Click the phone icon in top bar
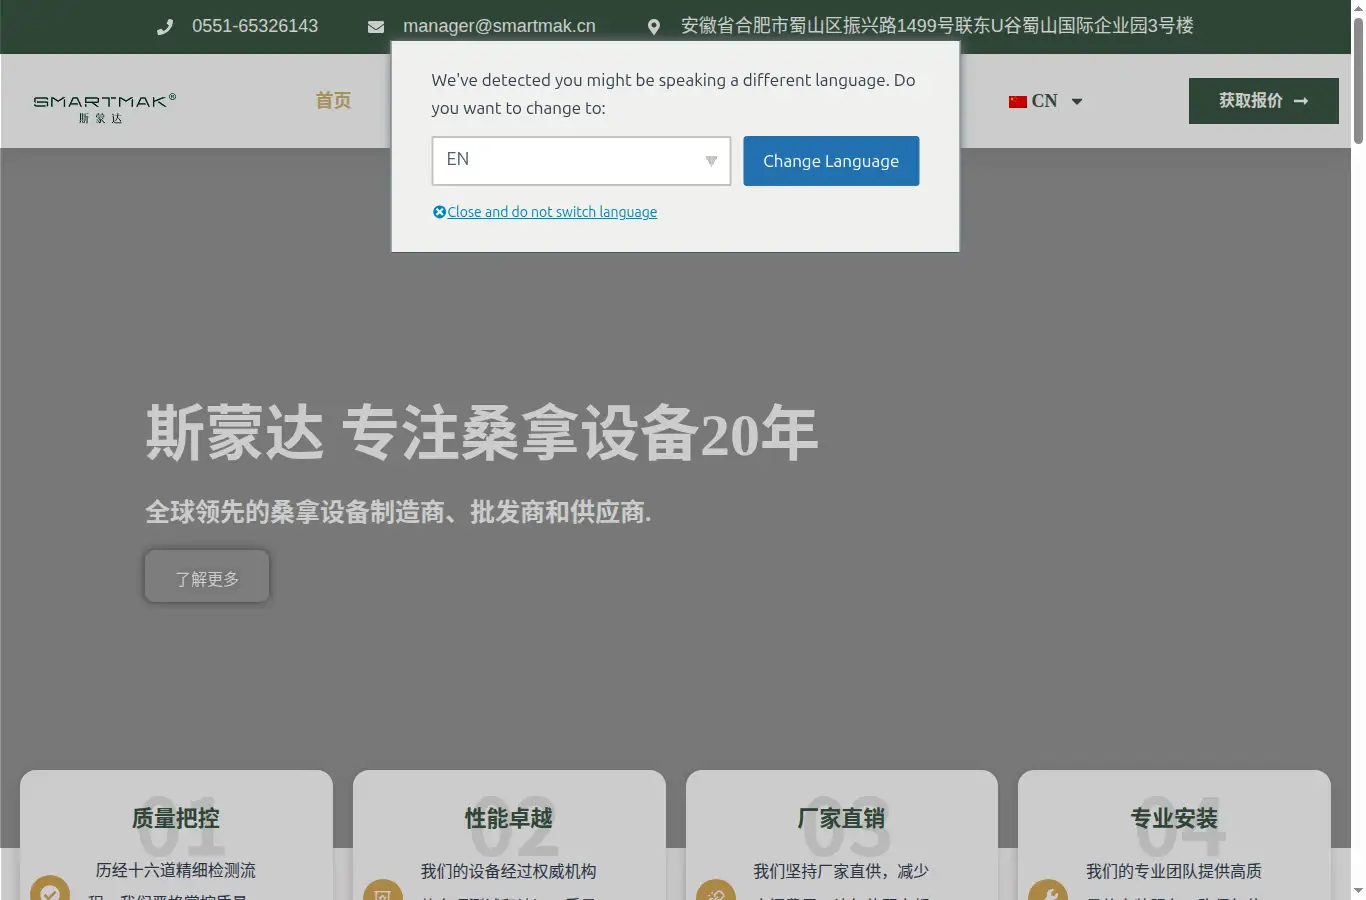This screenshot has width=1366, height=900. coord(165,27)
